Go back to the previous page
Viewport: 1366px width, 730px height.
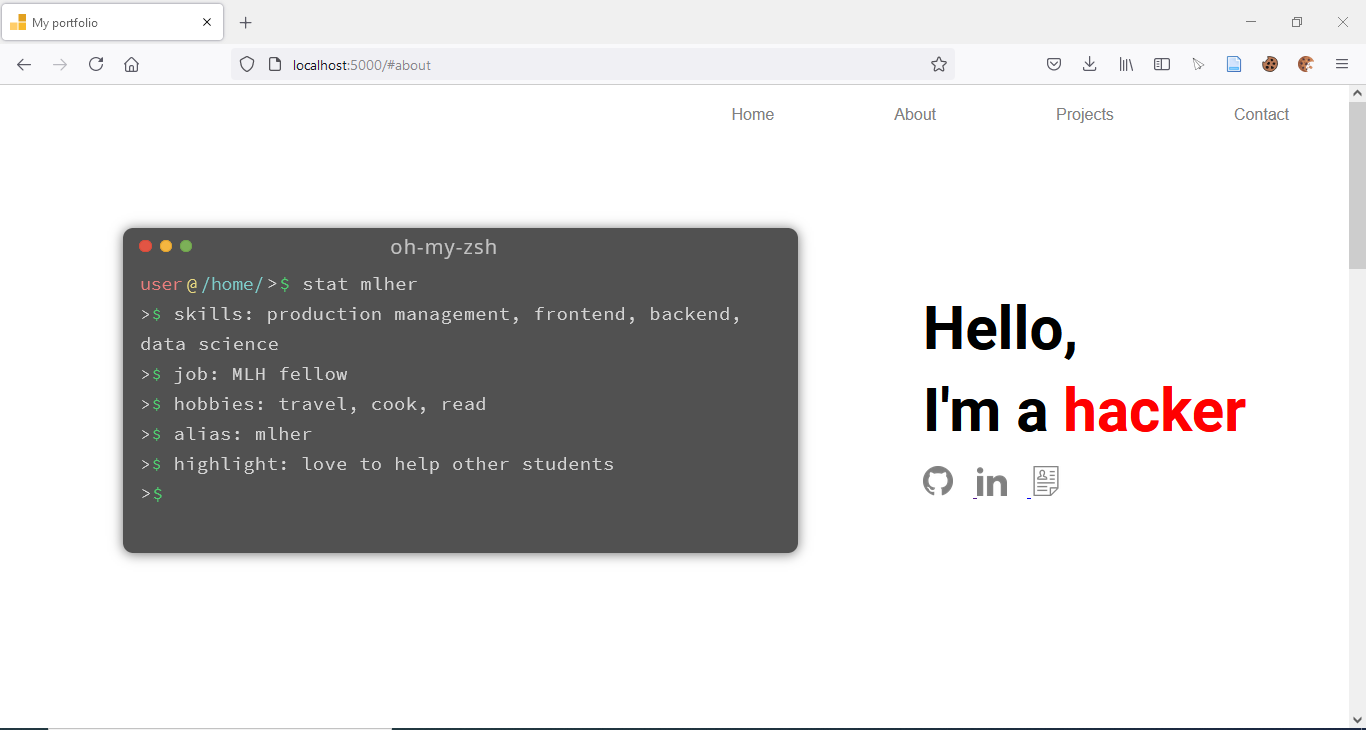[x=24, y=64]
